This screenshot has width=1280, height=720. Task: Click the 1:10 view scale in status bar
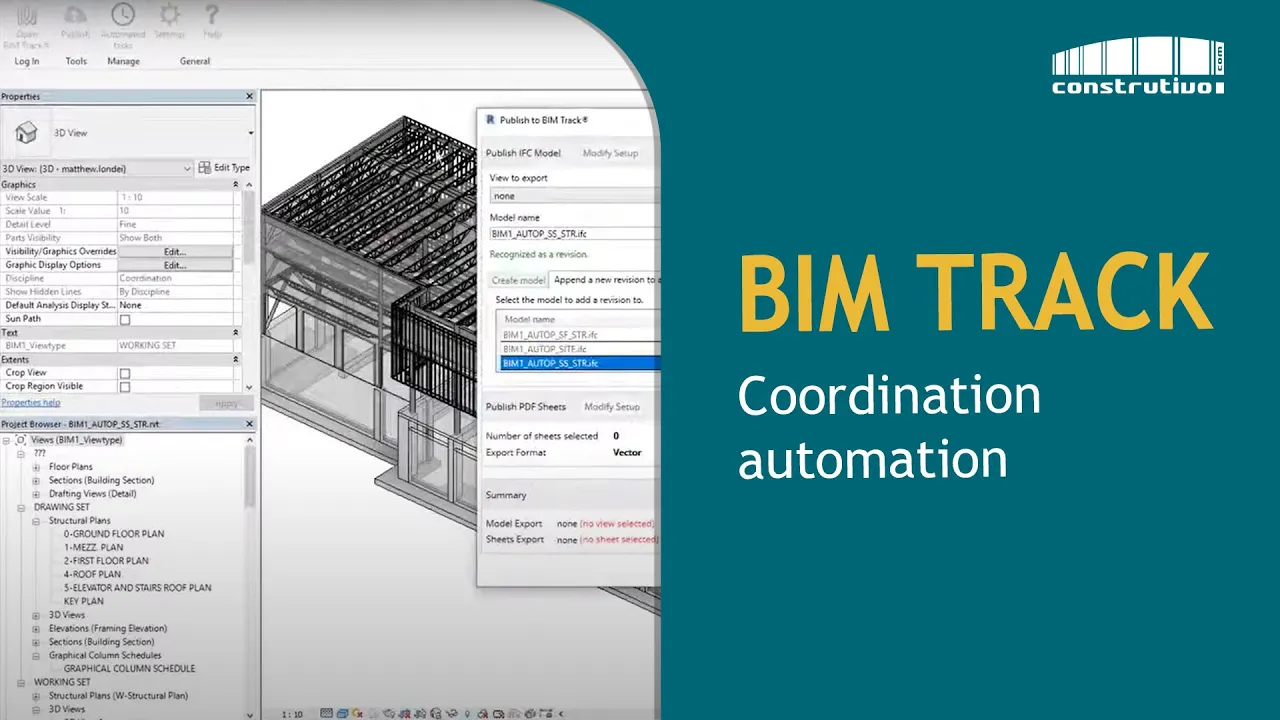pos(291,714)
